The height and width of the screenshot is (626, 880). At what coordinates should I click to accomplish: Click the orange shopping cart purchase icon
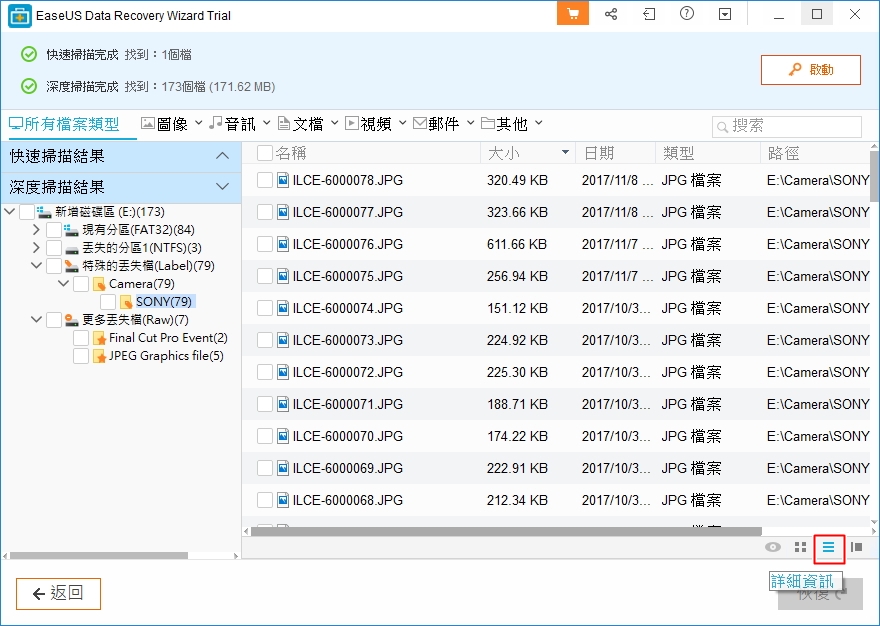pos(572,14)
